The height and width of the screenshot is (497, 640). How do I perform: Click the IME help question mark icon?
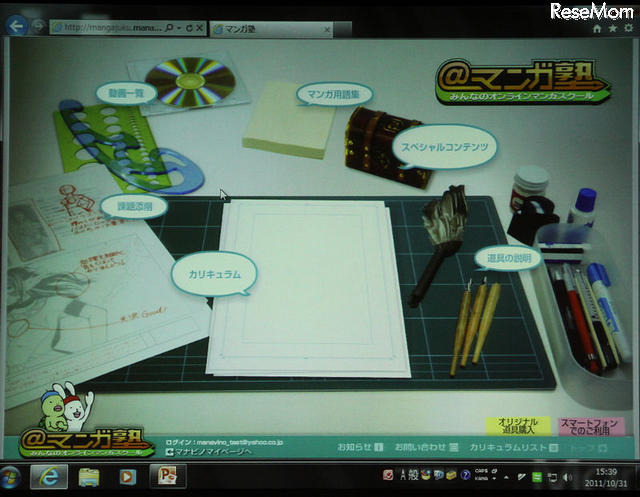(x=465, y=475)
